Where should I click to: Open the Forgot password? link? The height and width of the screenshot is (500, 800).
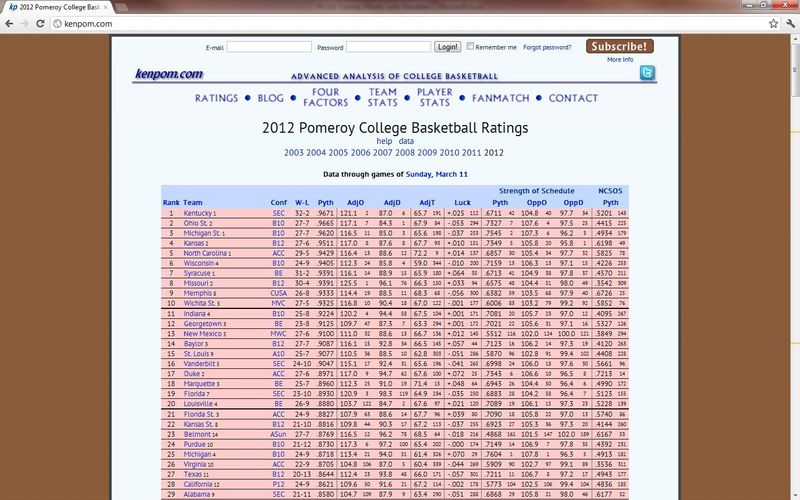coord(547,47)
